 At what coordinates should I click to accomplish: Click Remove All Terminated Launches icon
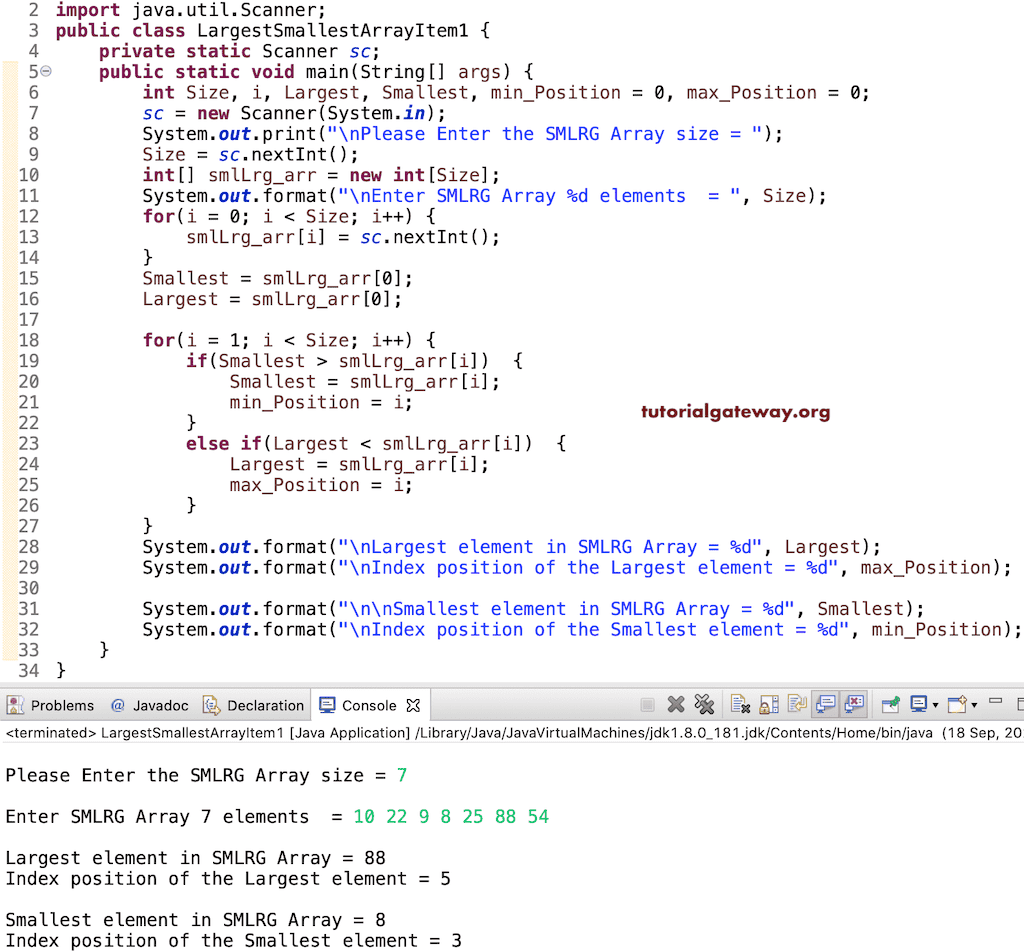coord(703,704)
